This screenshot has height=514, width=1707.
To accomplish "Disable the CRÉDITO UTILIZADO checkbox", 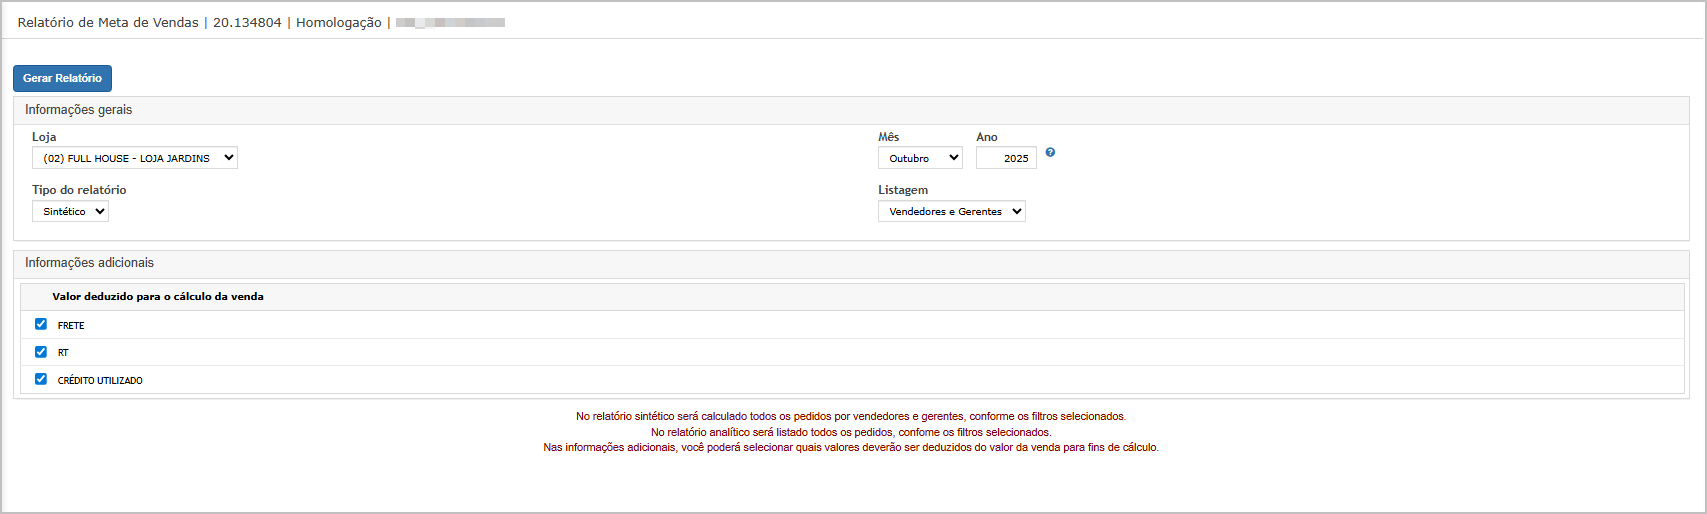I will 41,379.
